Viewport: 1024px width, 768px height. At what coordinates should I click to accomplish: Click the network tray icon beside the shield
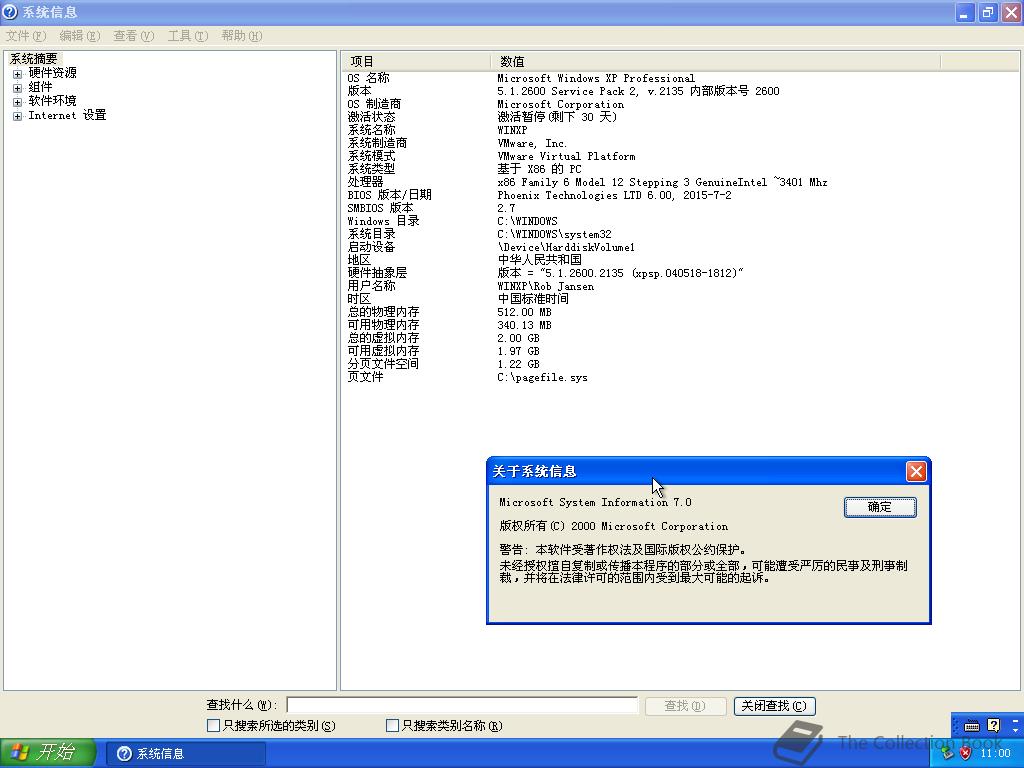(x=948, y=754)
